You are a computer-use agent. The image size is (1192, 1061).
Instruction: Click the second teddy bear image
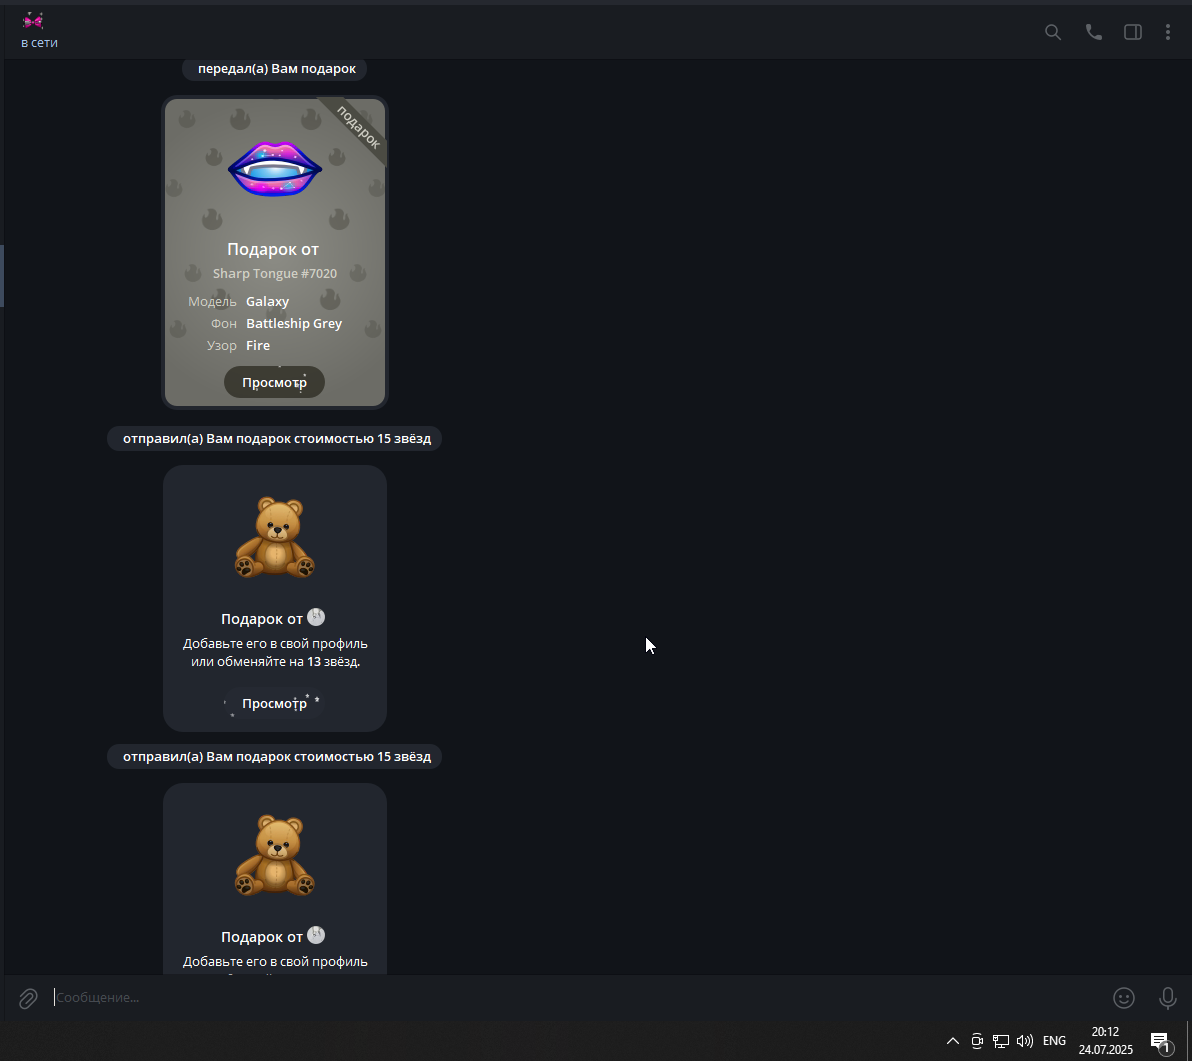point(275,855)
